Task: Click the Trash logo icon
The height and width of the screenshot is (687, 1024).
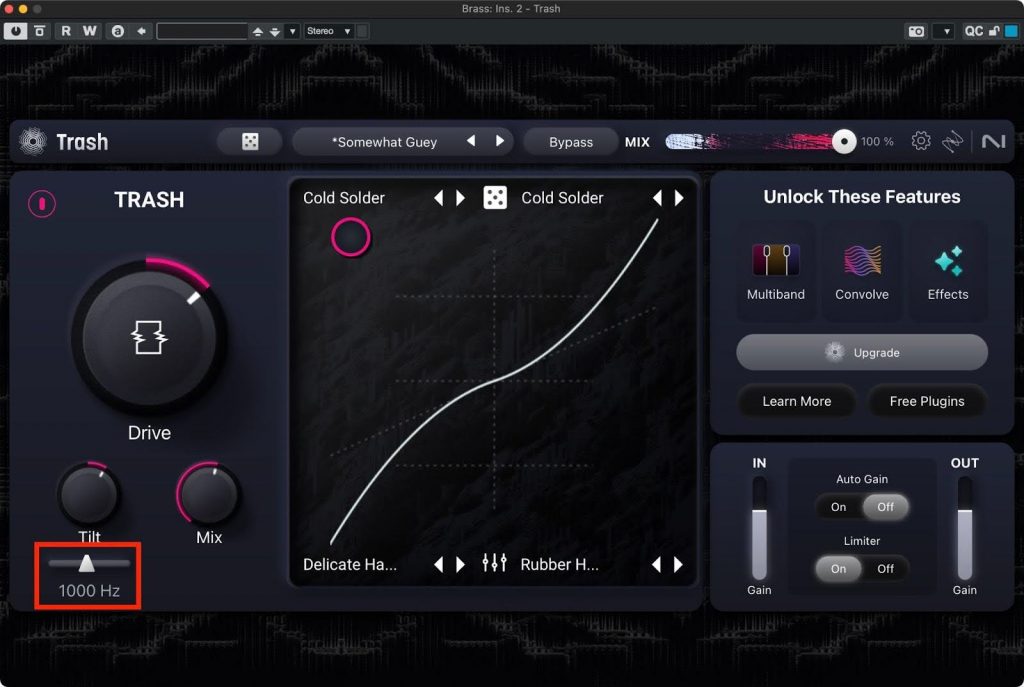Action: (32, 141)
